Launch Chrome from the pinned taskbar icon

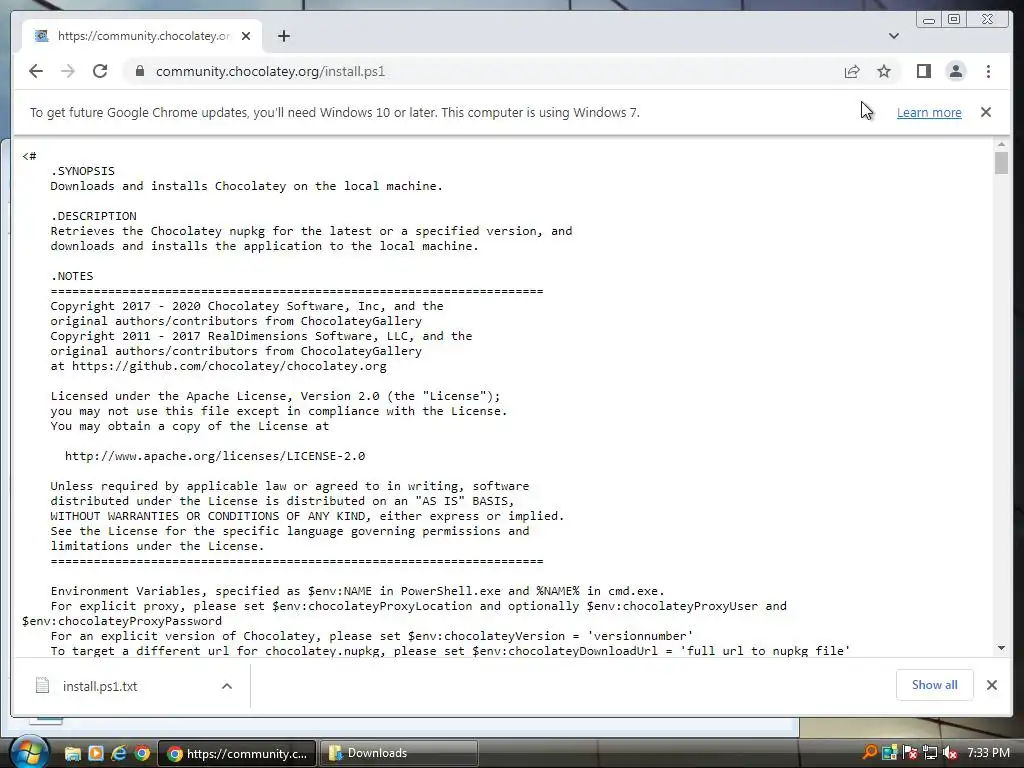[142, 754]
